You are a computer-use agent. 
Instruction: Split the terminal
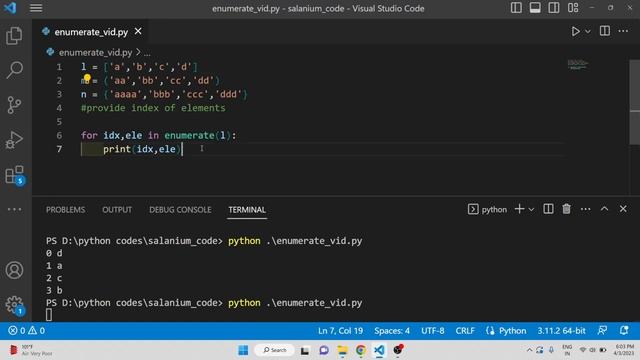tap(548, 209)
